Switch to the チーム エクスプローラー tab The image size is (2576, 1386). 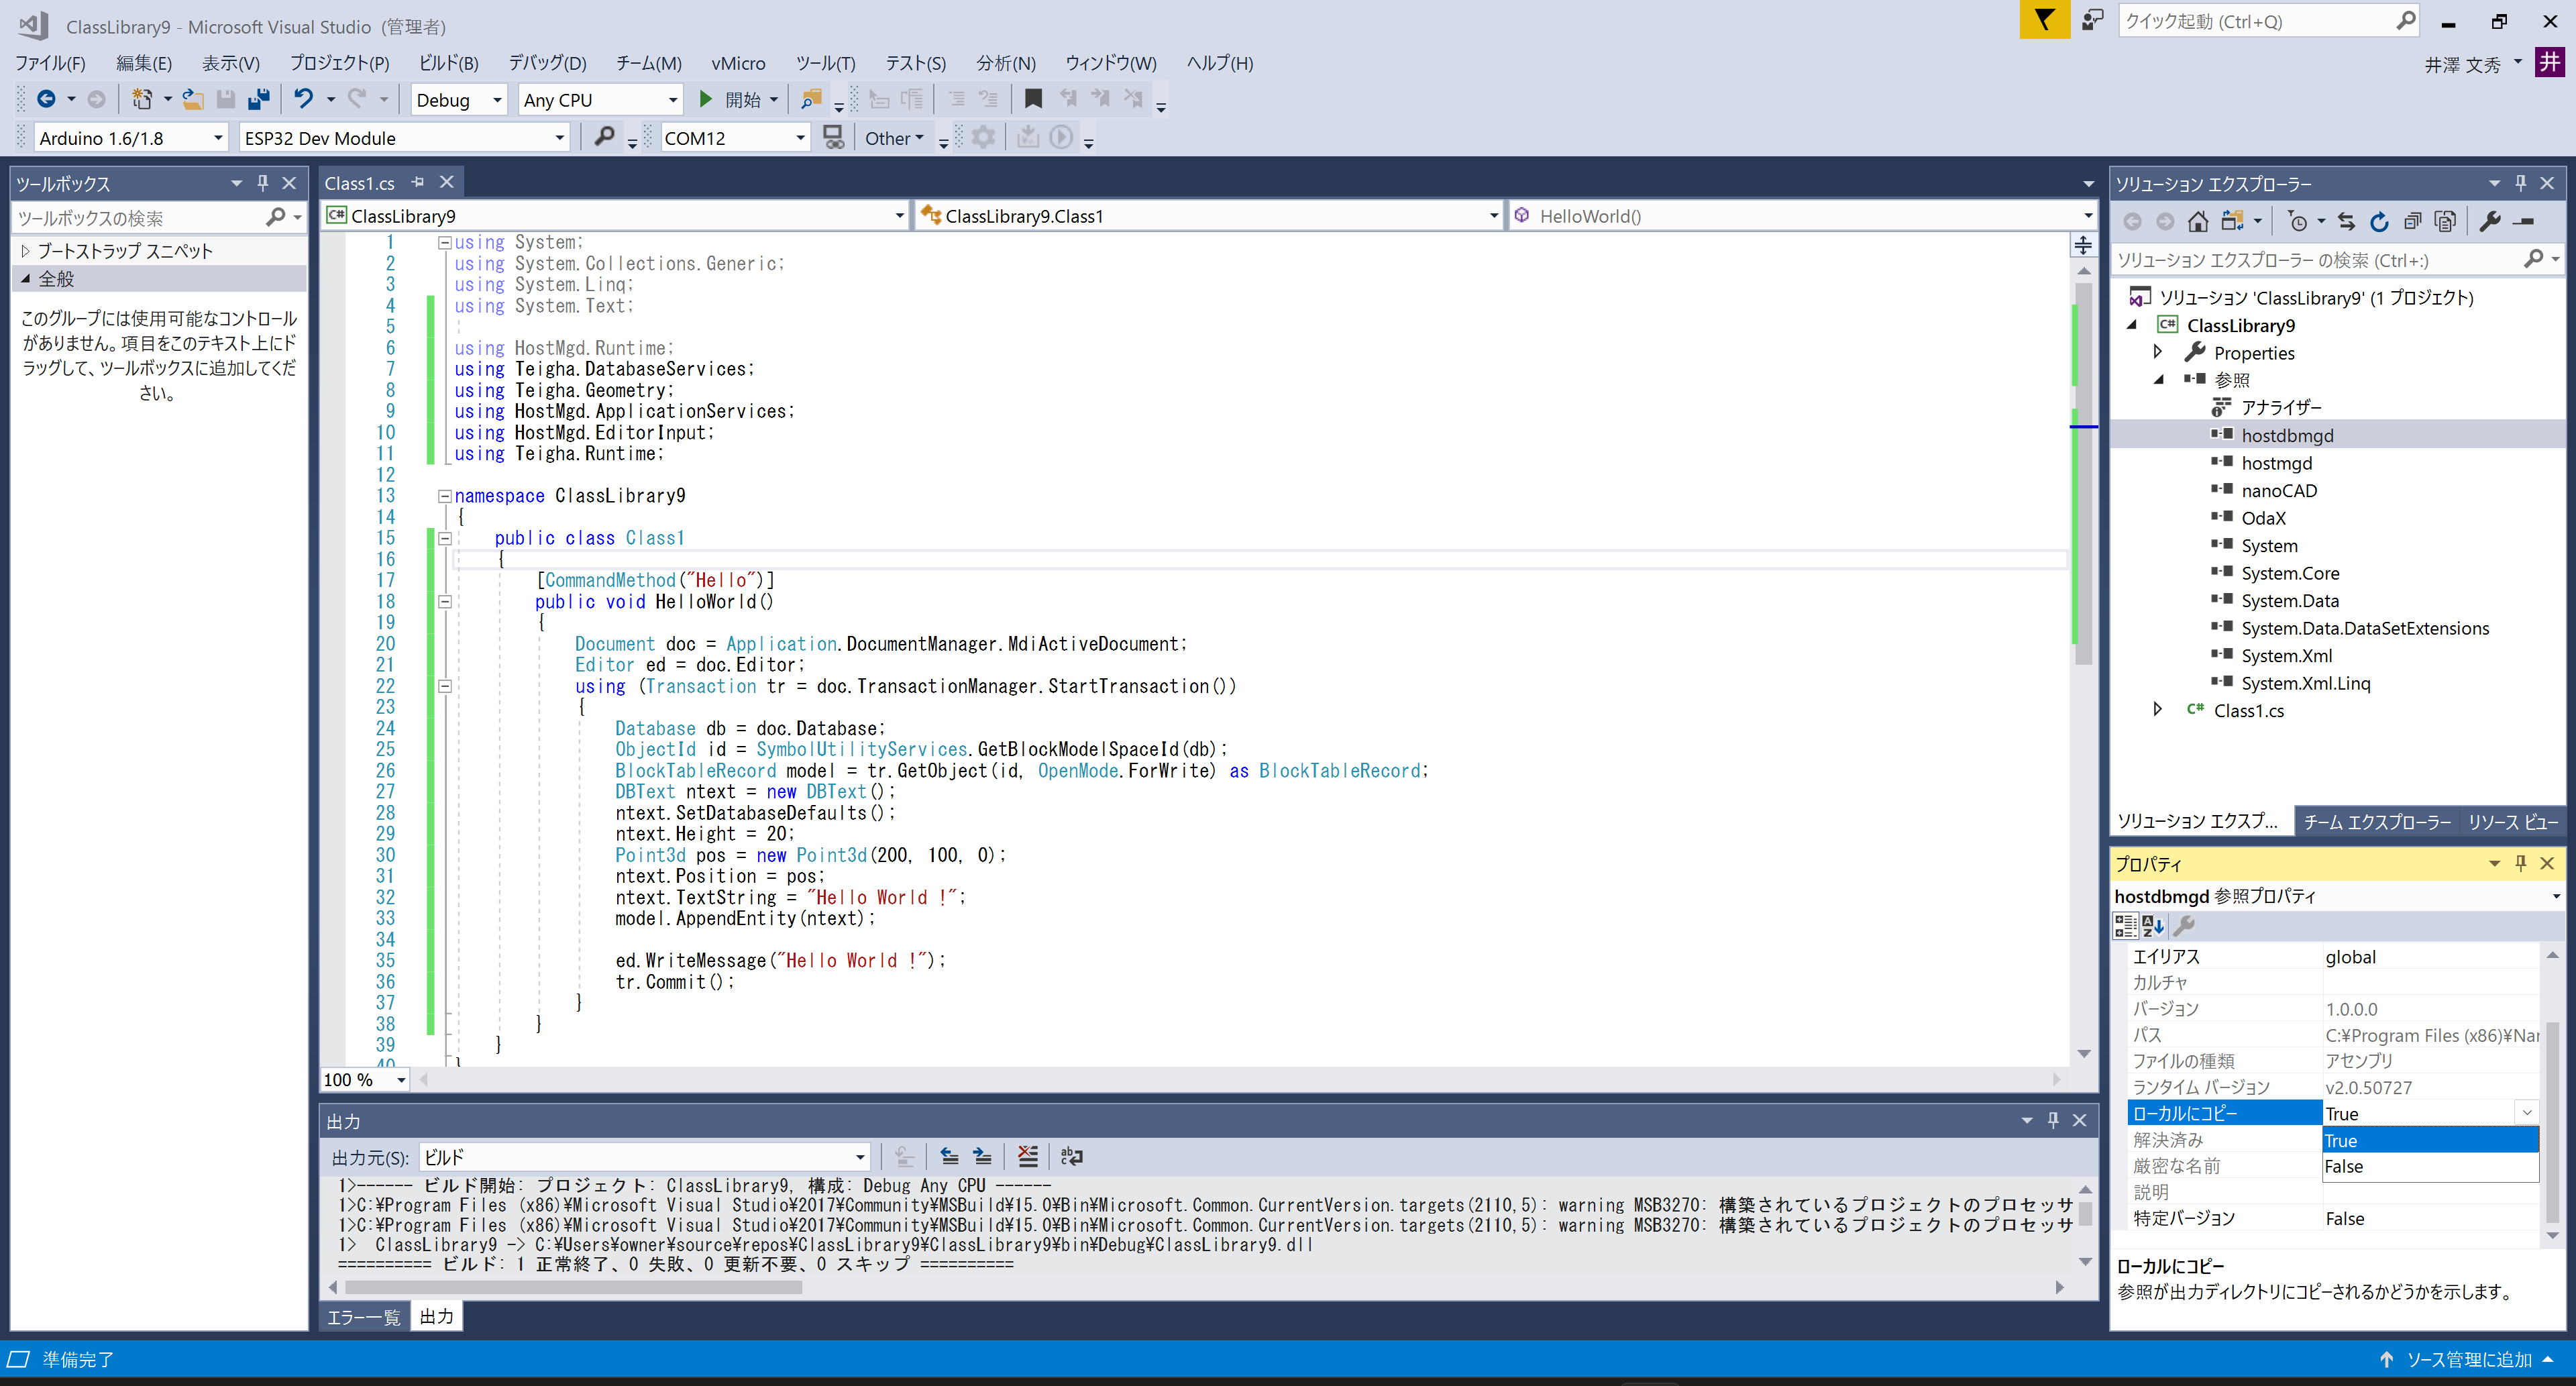tap(2377, 822)
